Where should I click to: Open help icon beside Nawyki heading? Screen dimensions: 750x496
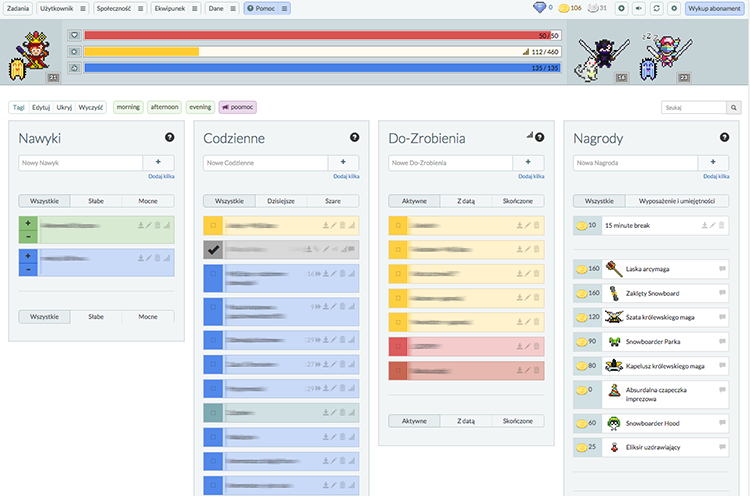pos(169,137)
